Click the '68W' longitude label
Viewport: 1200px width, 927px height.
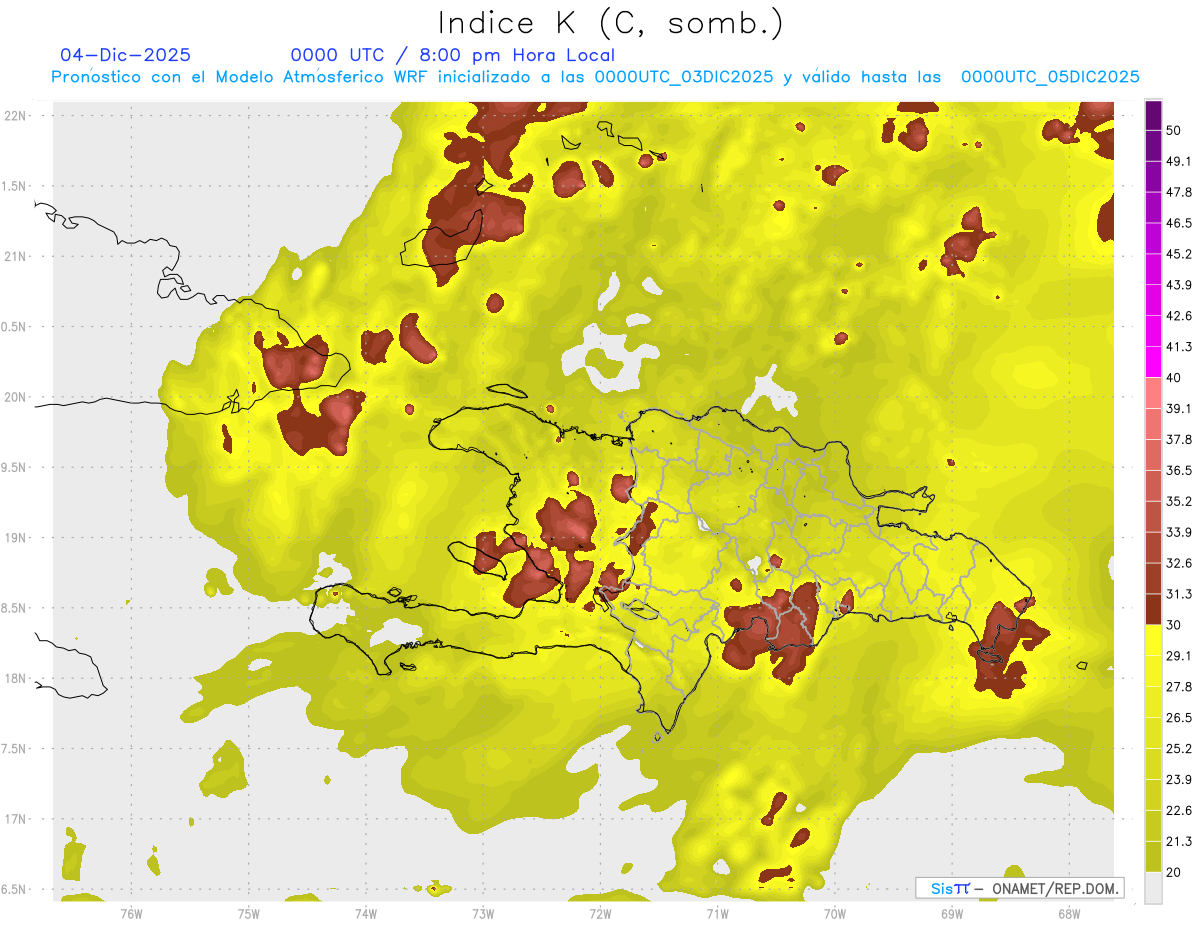click(1069, 914)
